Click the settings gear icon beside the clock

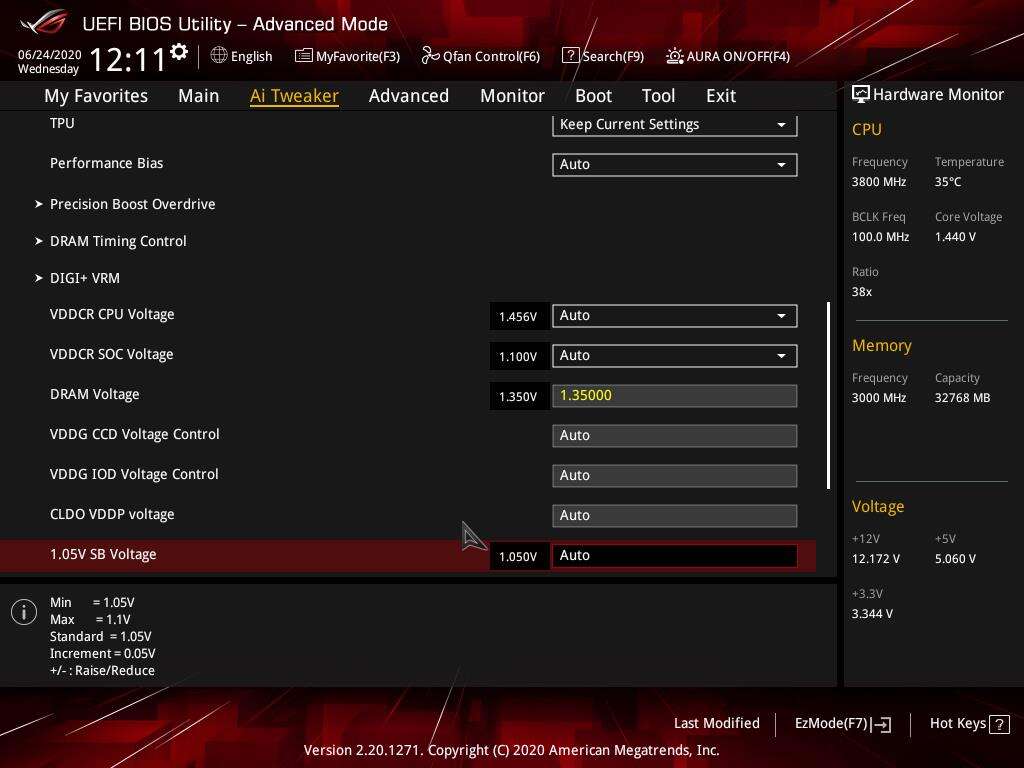pos(179,52)
